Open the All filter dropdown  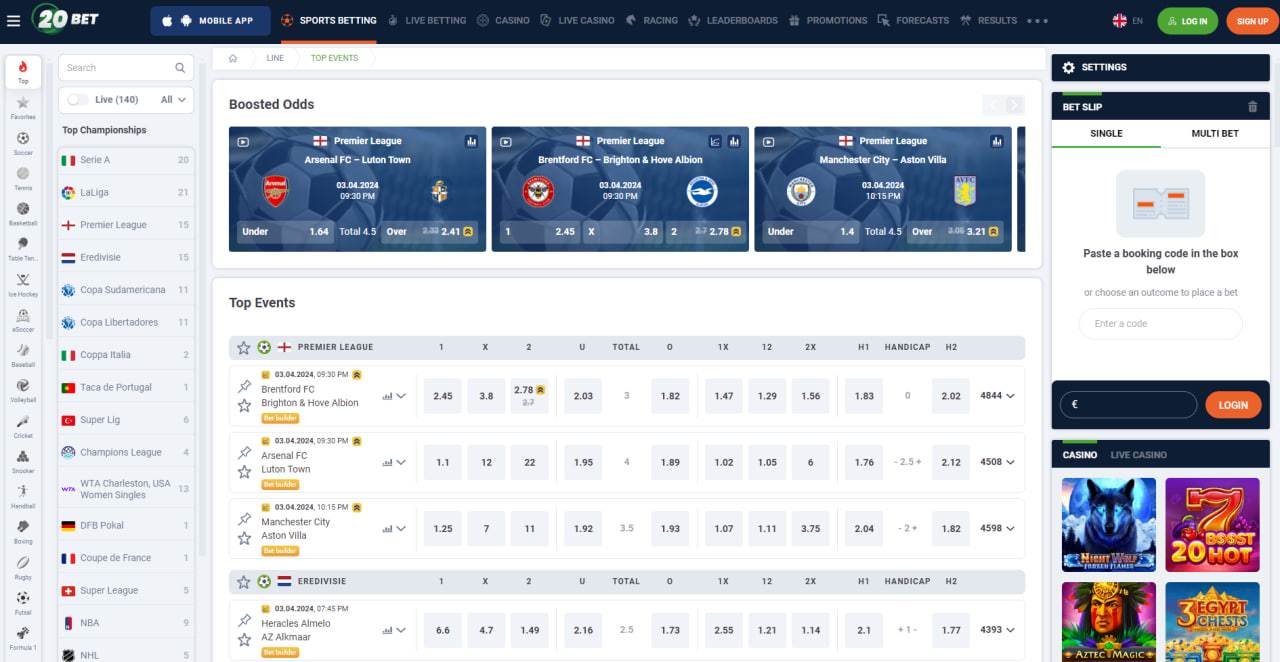[x=173, y=99]
